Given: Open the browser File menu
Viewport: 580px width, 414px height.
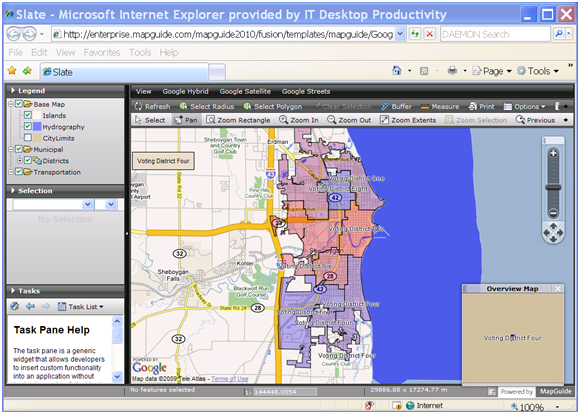Looking at the screenshot, I should coord(16,53).
